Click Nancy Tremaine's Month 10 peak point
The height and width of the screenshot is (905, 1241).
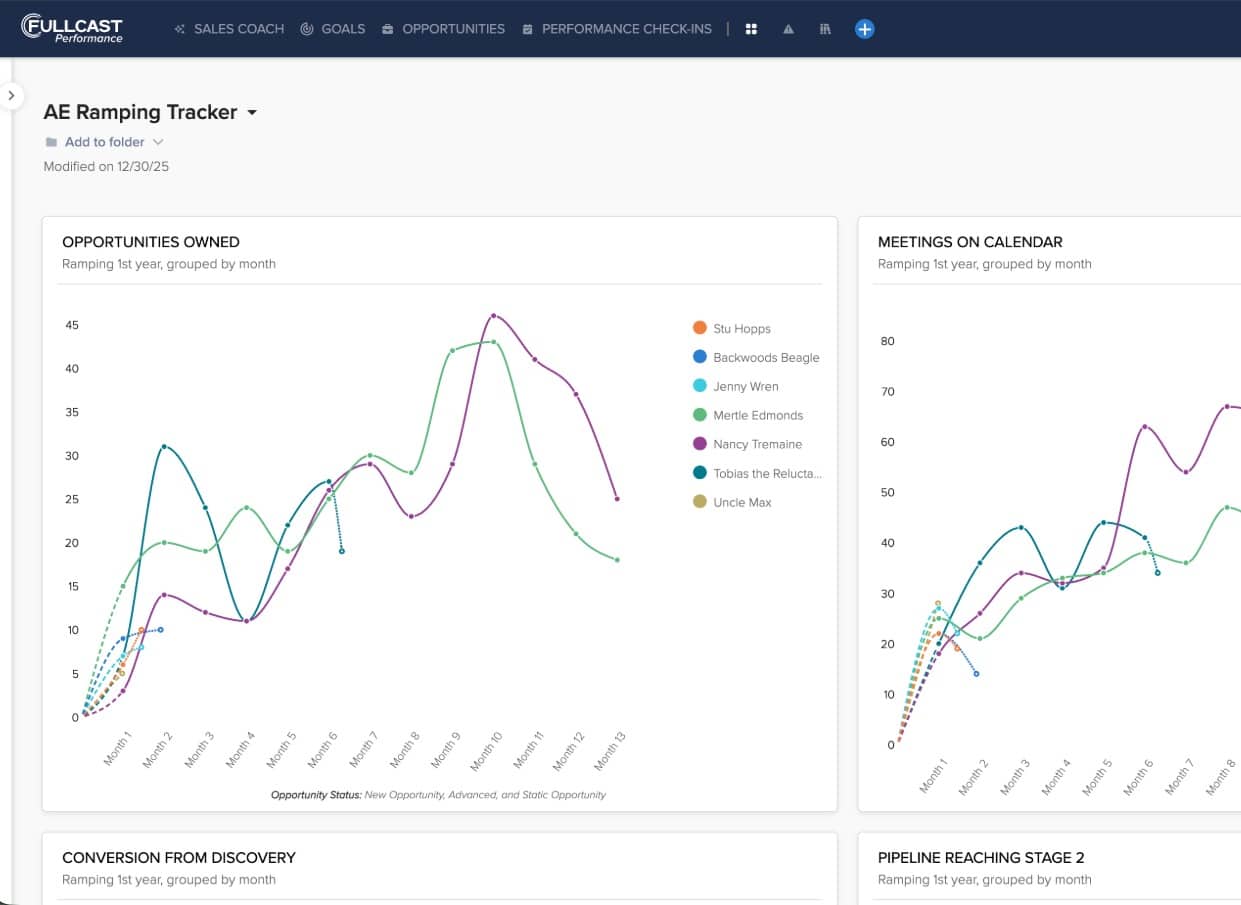[494, 316]
